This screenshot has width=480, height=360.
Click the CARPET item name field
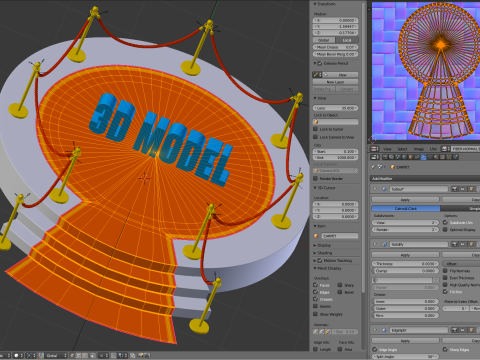pyautogui.click(x=340, y=236)
